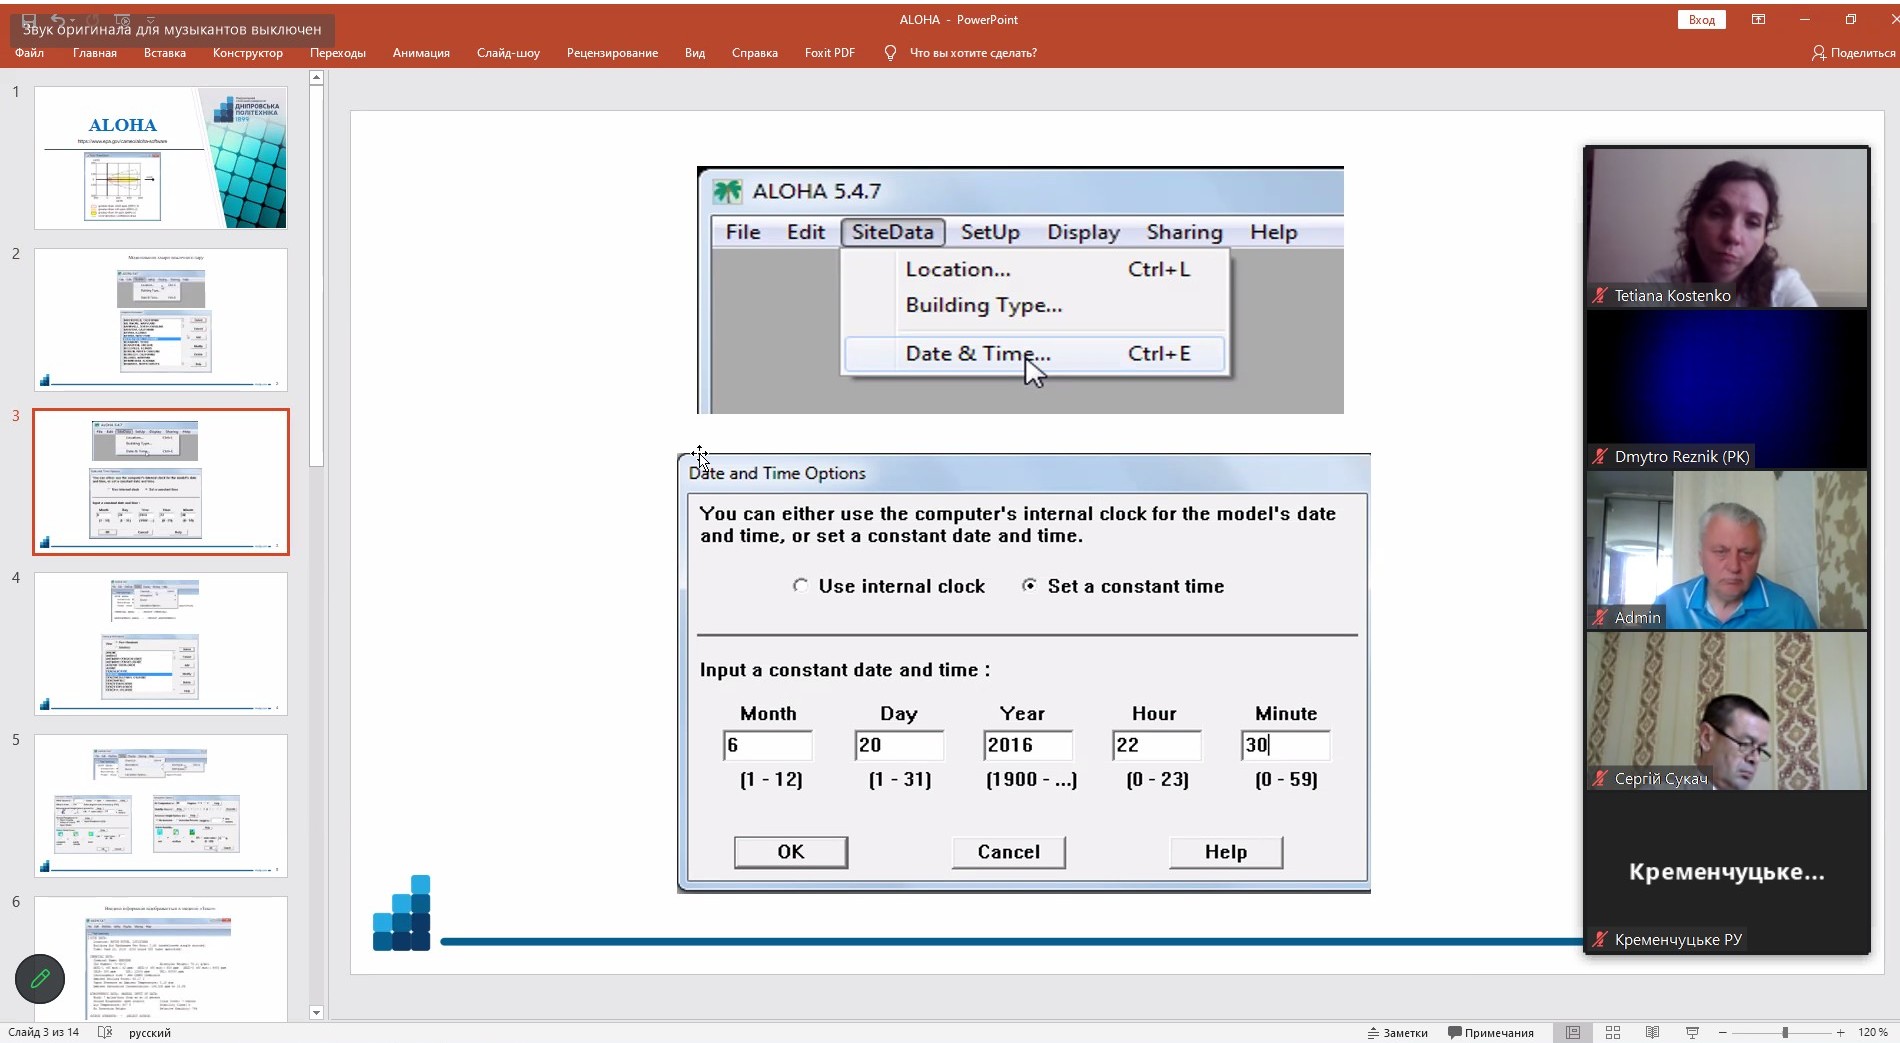1900x1043 pixels.
Task: Click the green pencil annotation button
Action: click(40, 979)
